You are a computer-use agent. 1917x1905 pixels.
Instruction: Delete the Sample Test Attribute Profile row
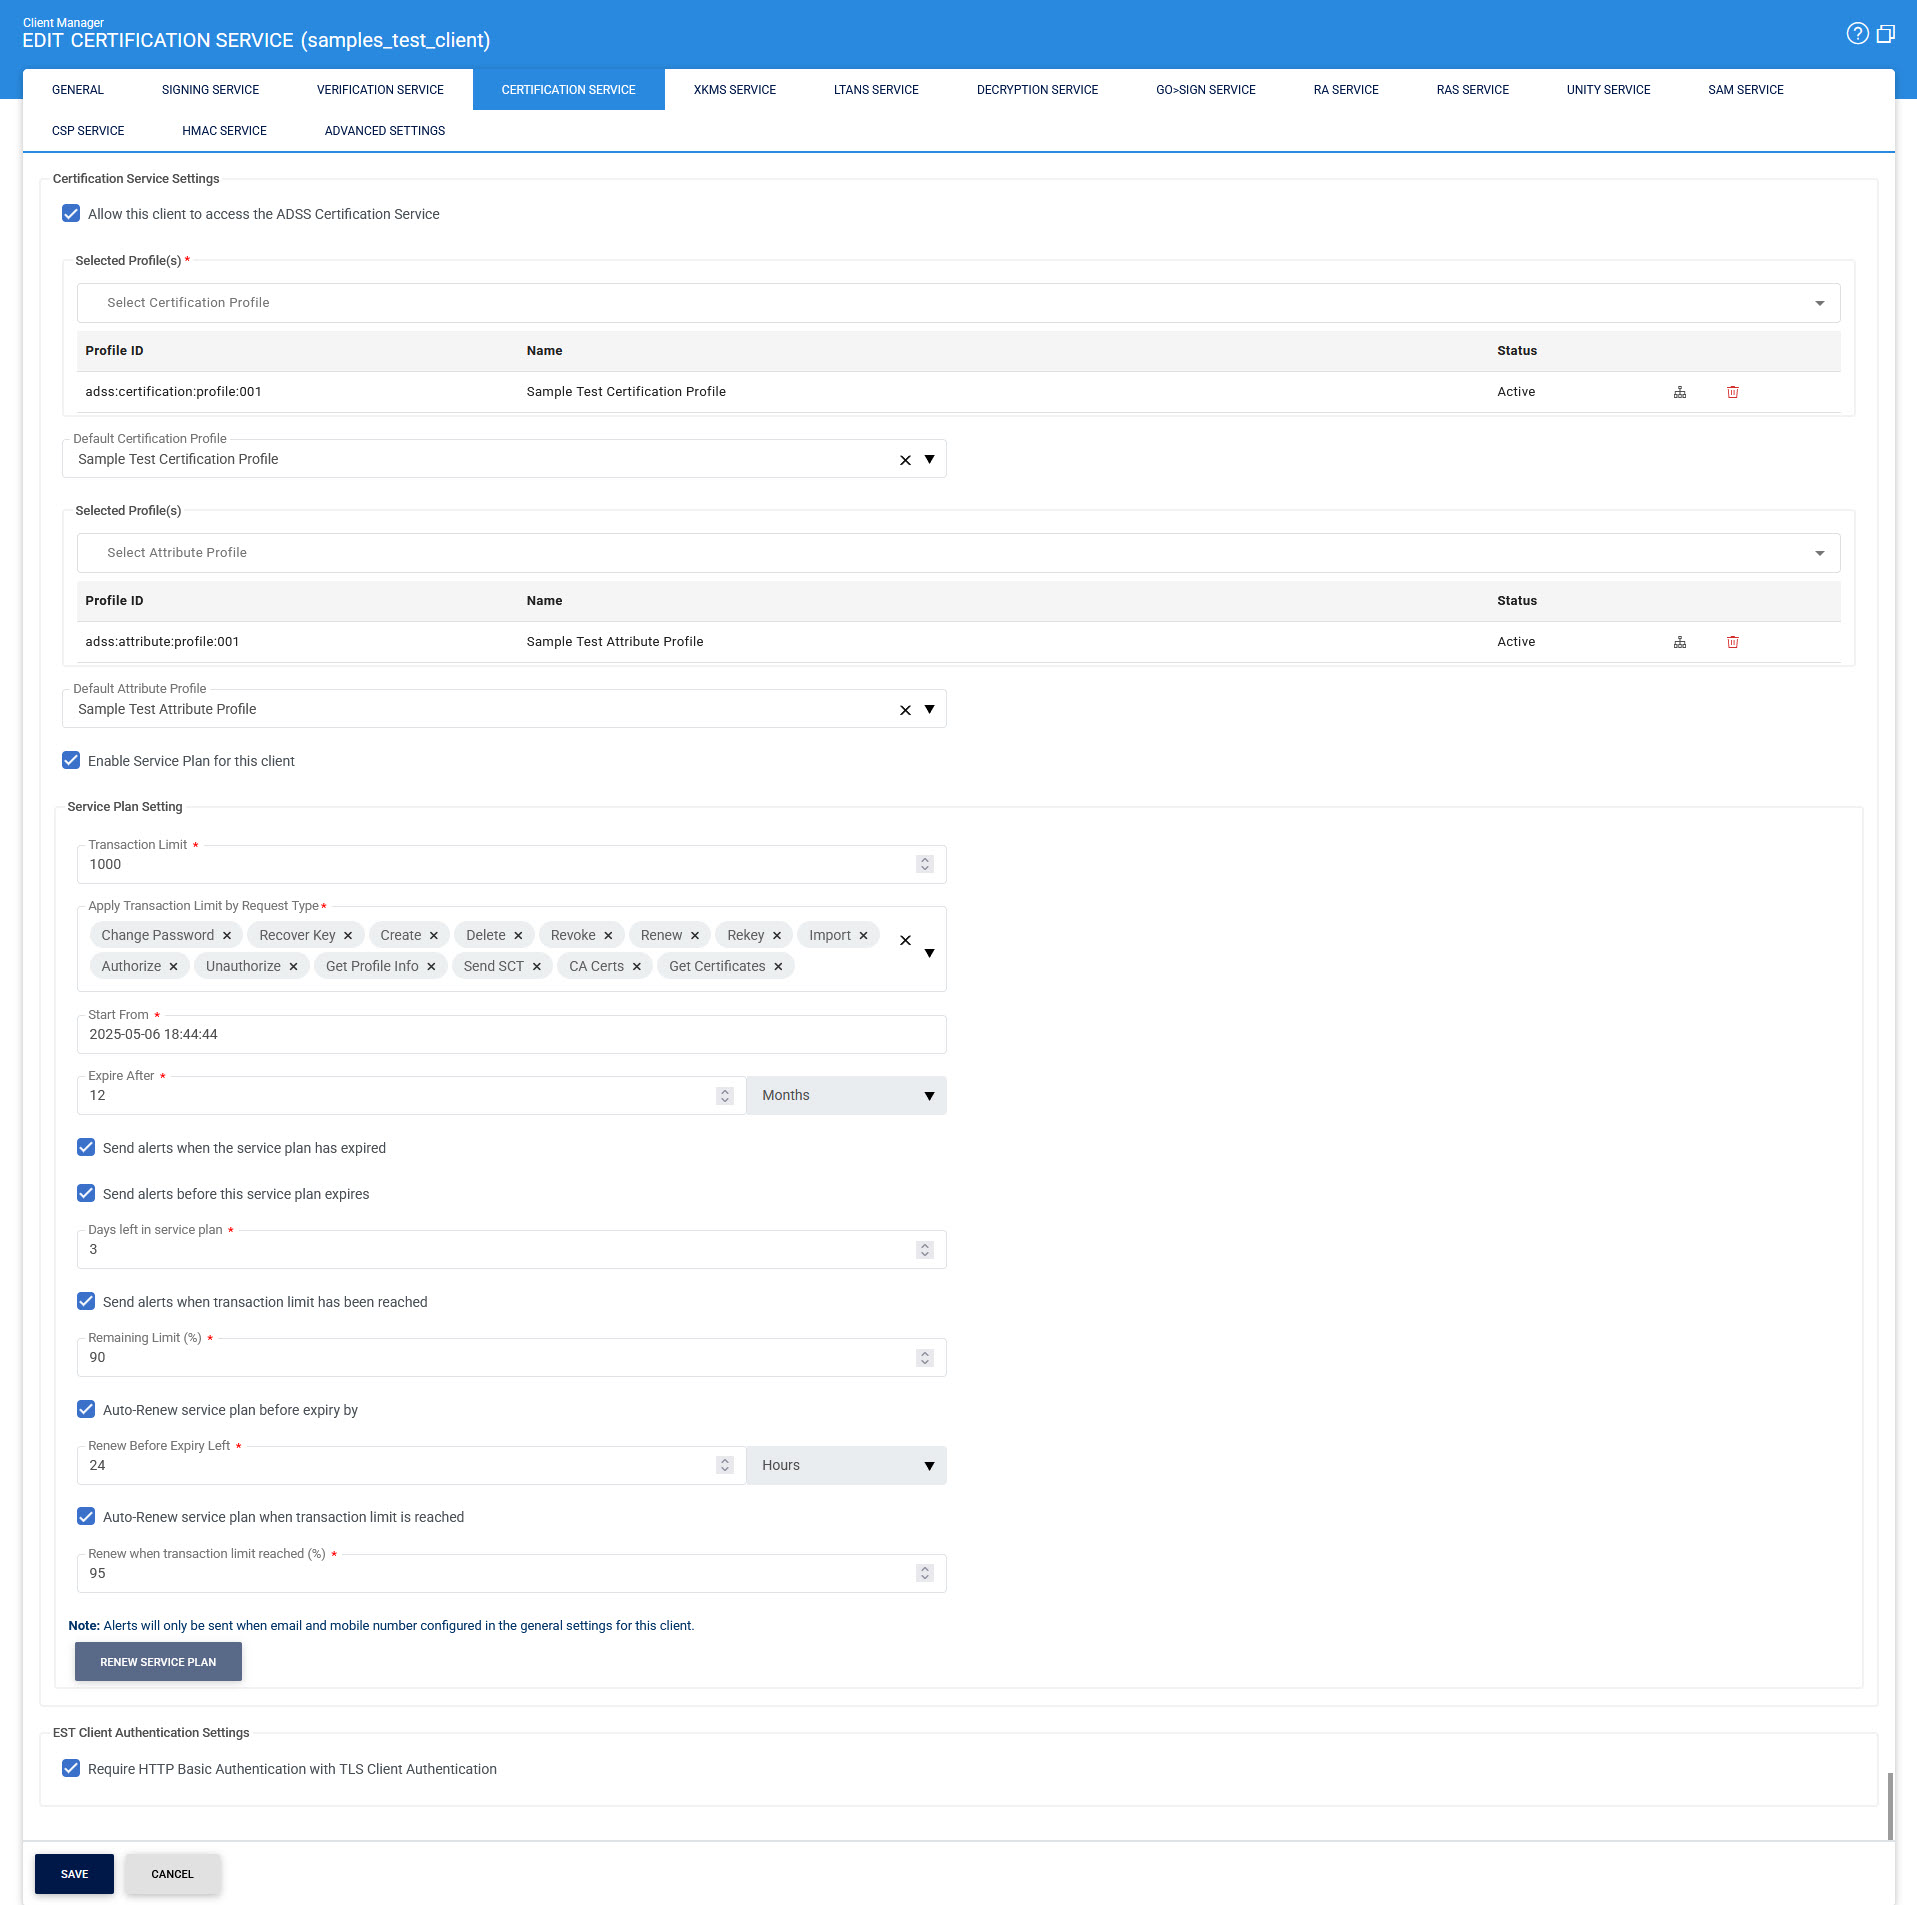pyautogui.click(x=1732, y=642)
